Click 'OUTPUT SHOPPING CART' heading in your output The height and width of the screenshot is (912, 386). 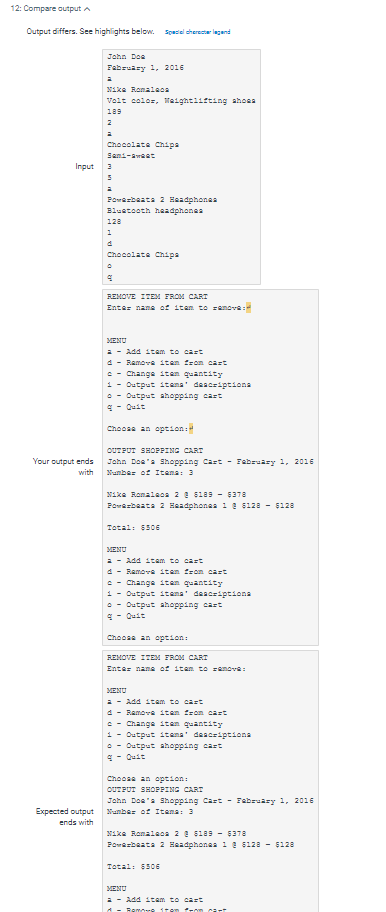155,451
